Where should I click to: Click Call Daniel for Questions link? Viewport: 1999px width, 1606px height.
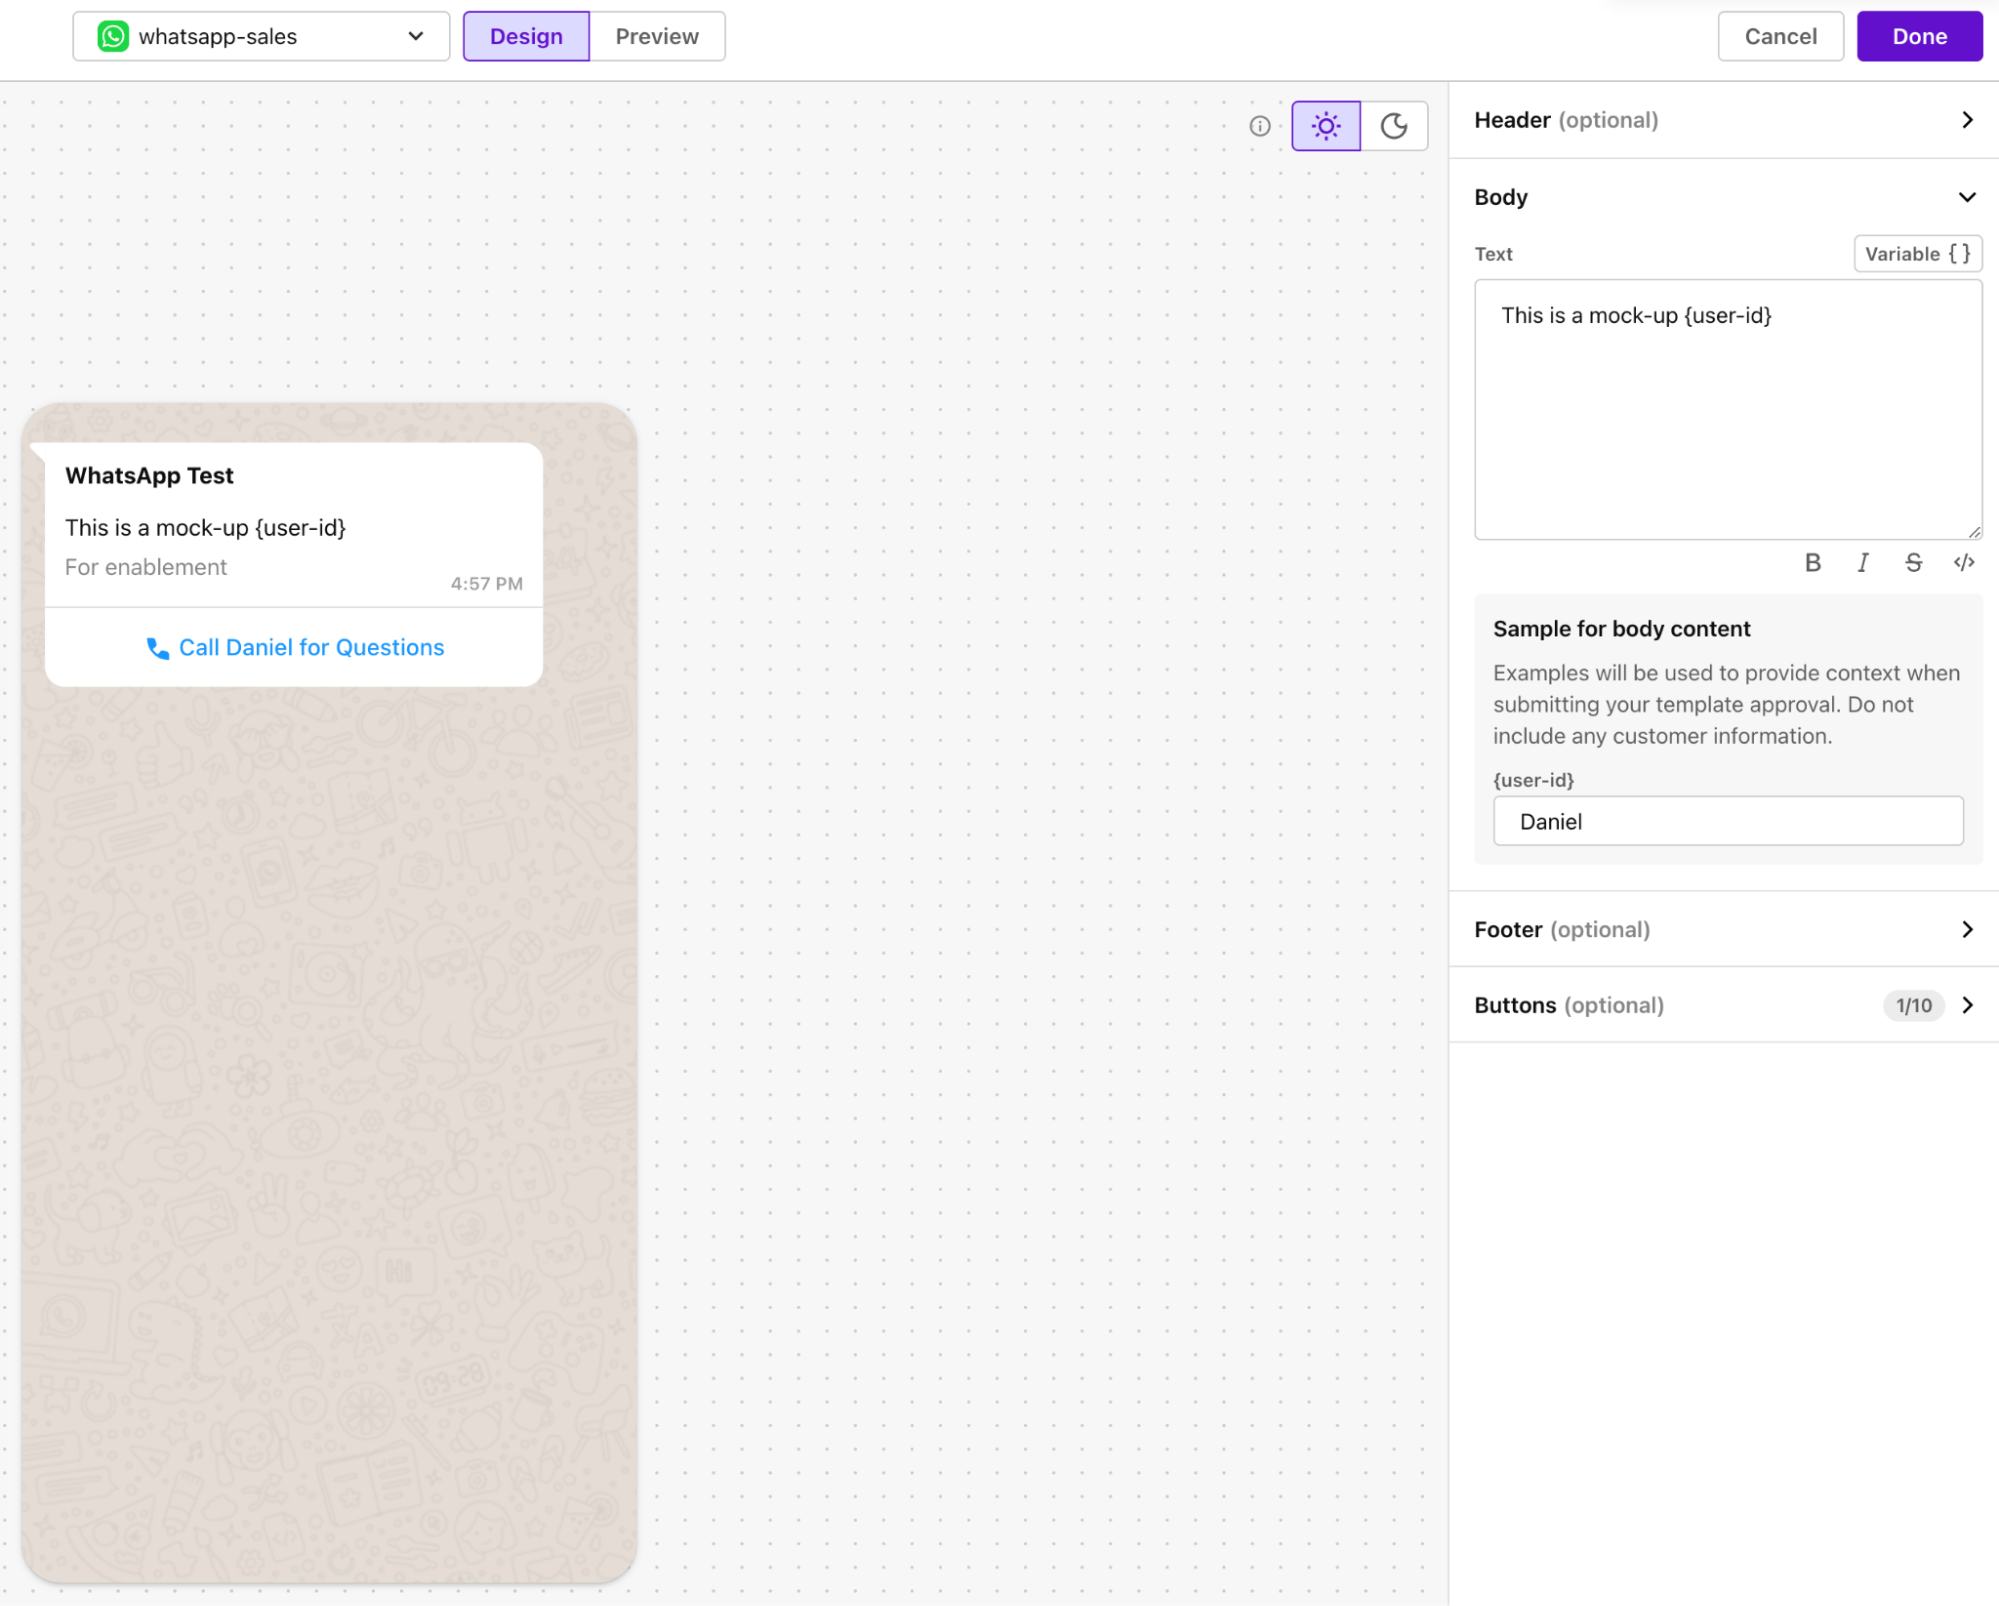[x=311, y=647]
